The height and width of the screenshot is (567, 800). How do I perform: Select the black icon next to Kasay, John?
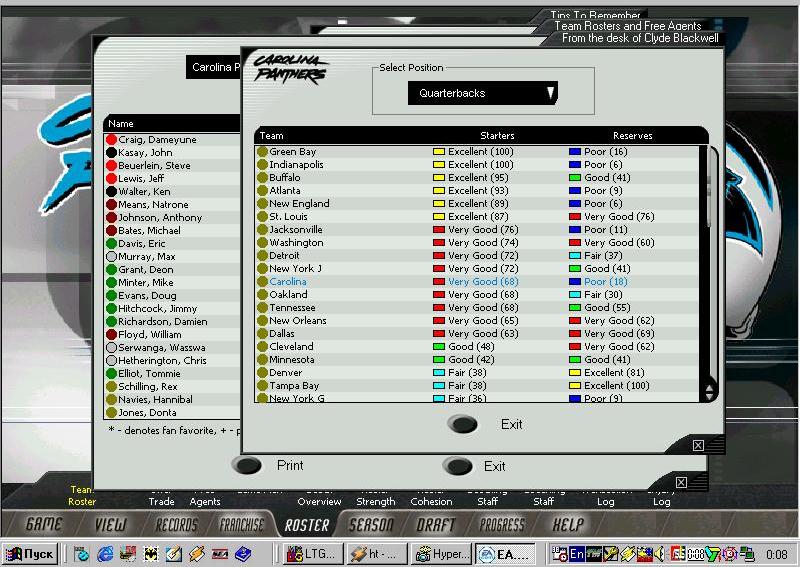tap(112, 153)
